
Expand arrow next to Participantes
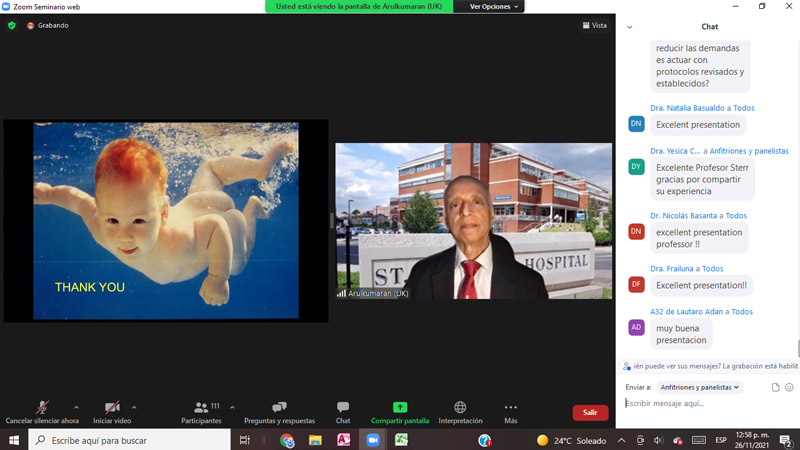pos(232,407)
